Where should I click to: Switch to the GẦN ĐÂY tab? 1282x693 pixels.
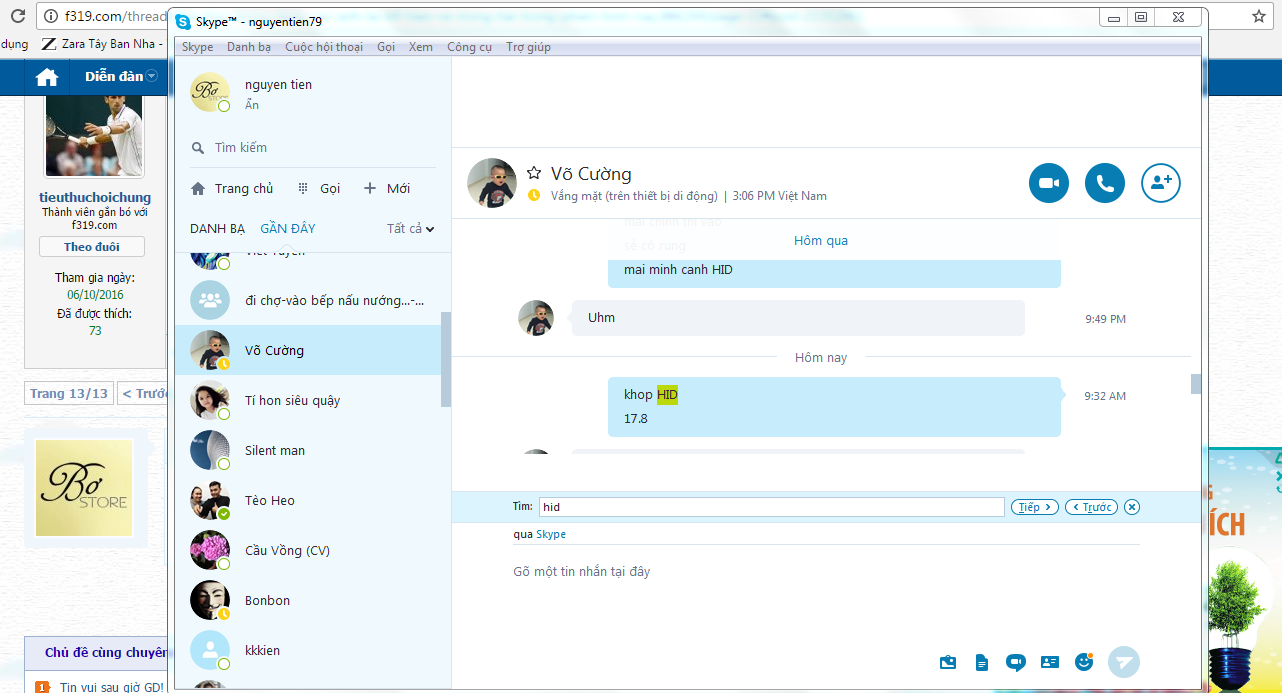pos(288,229)
